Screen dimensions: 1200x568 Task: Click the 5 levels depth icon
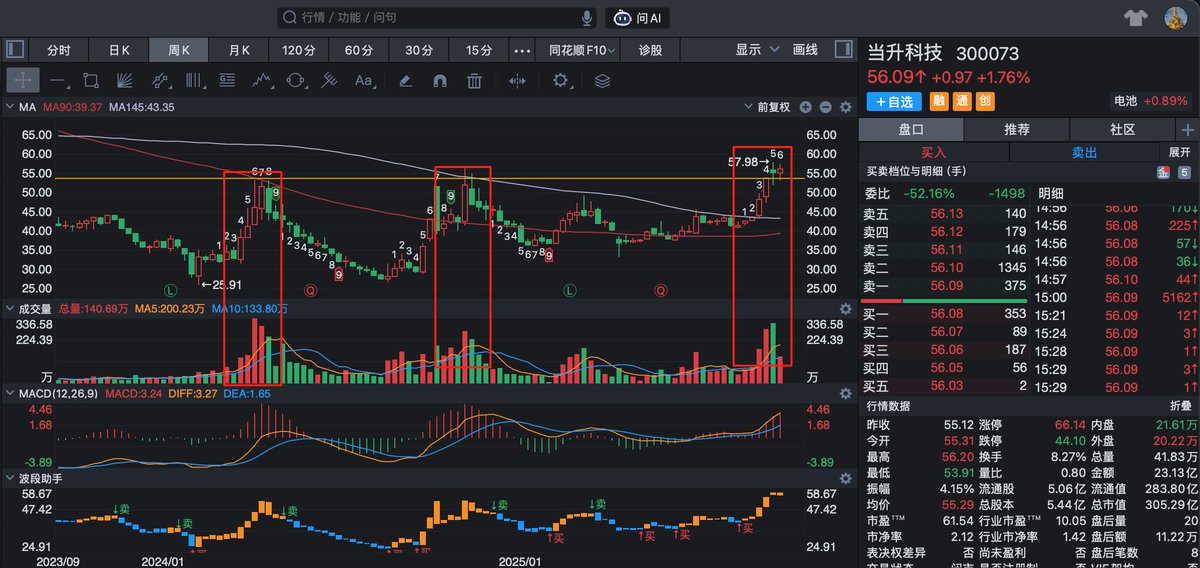[1182, 173]
